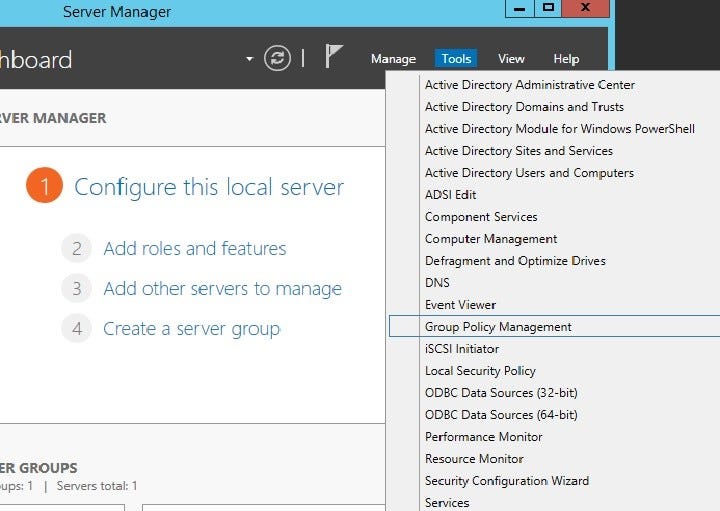
Task: Open the DNS manager entry
Action: [437, 282]
